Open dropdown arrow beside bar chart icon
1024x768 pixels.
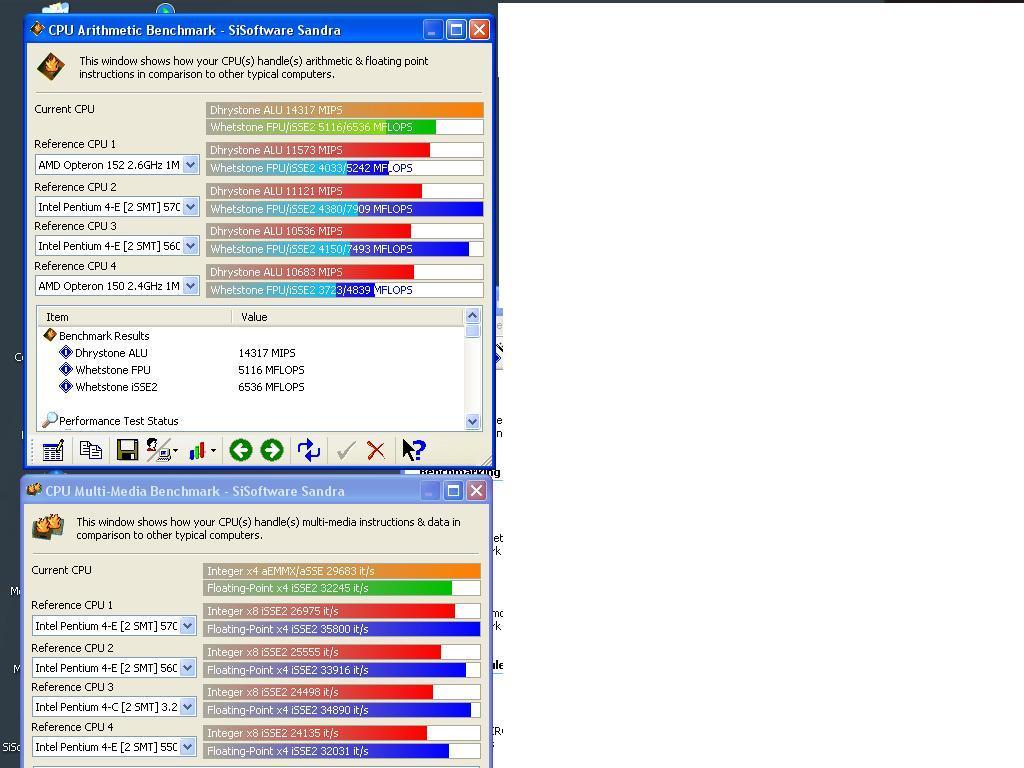pos(213,451)
